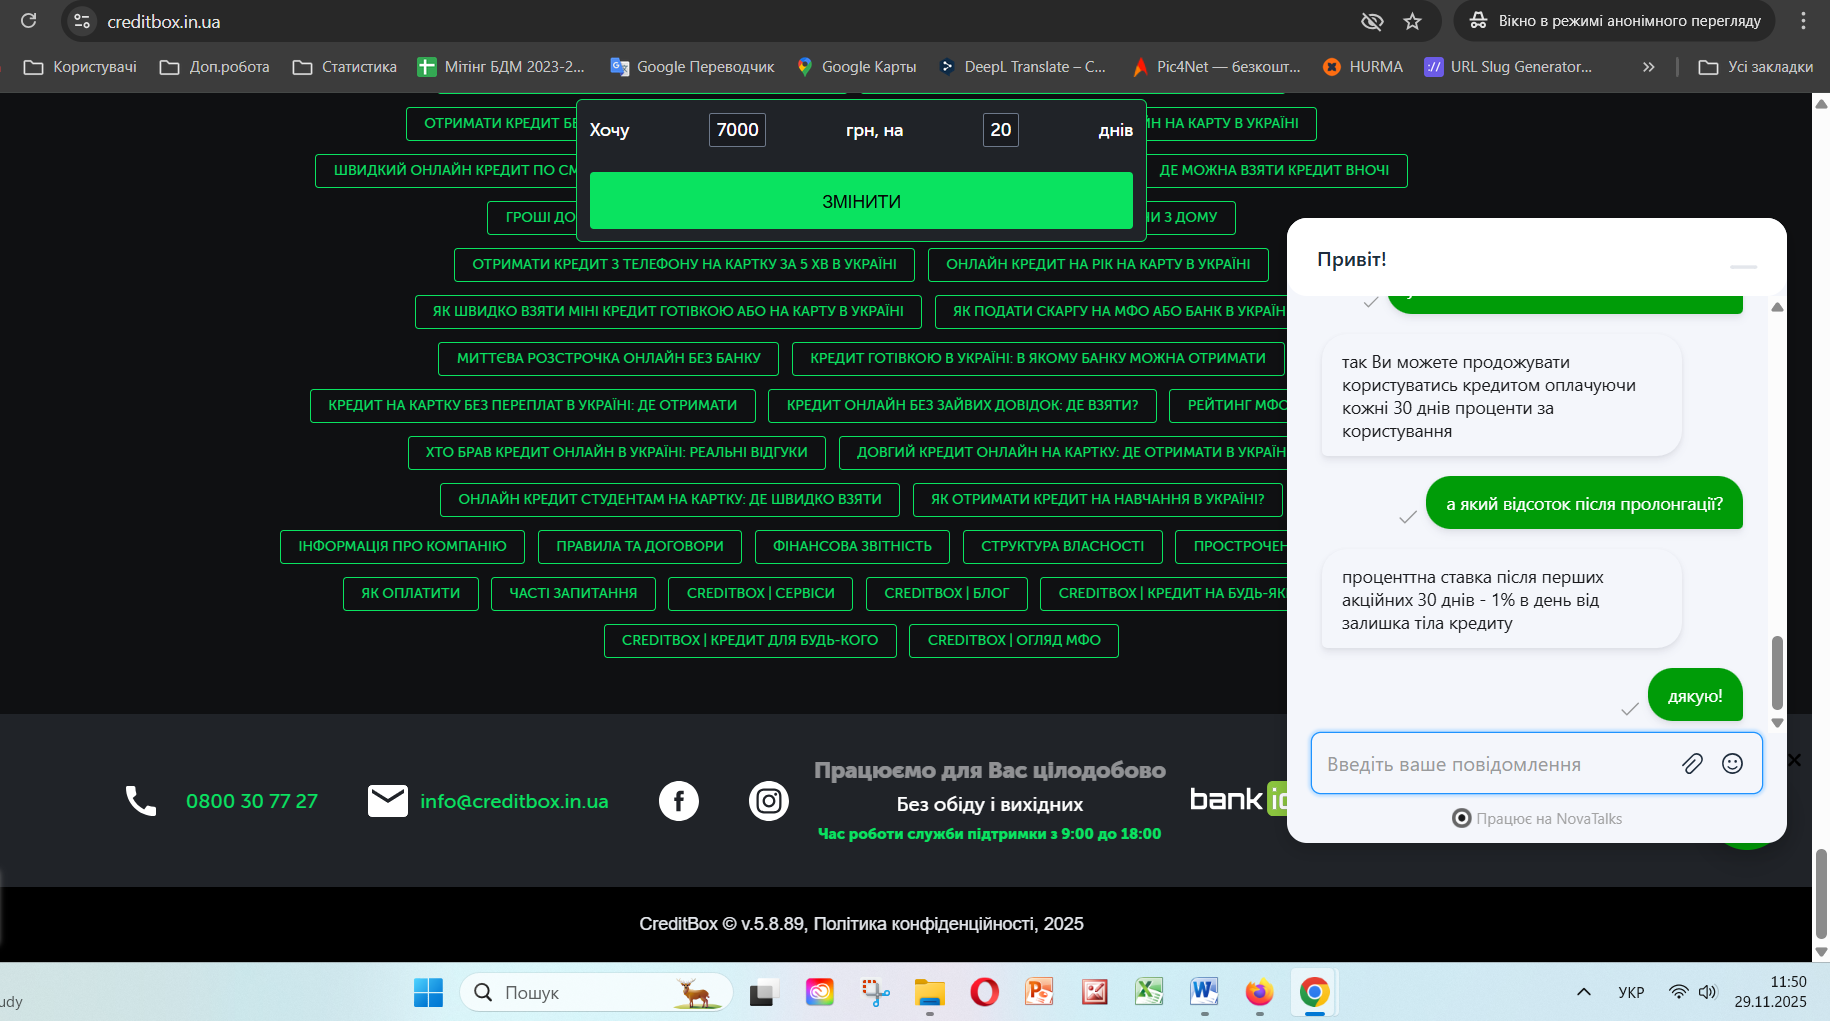Screen dimensions: 1830x1021
Task: Minimize the Привіт! chat widget
Action: point(1743,267)
